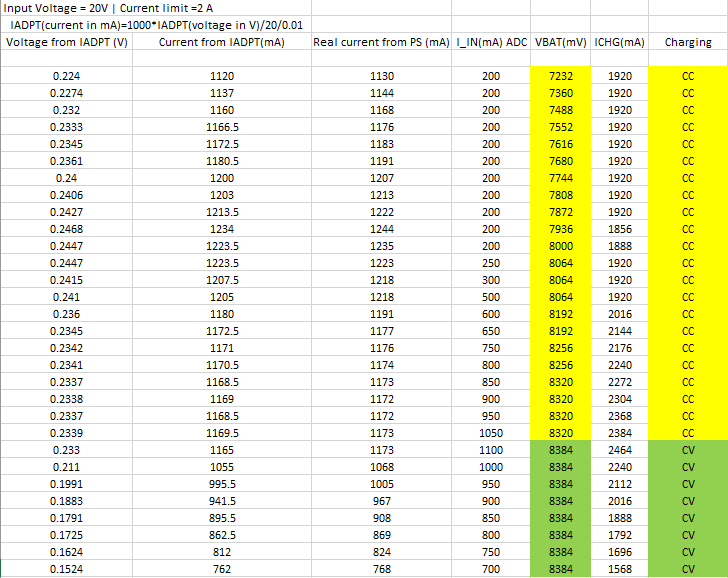Click the 0.2427 voltage cell
This screenshot has width=728, height=578.
tap(66, 212)
